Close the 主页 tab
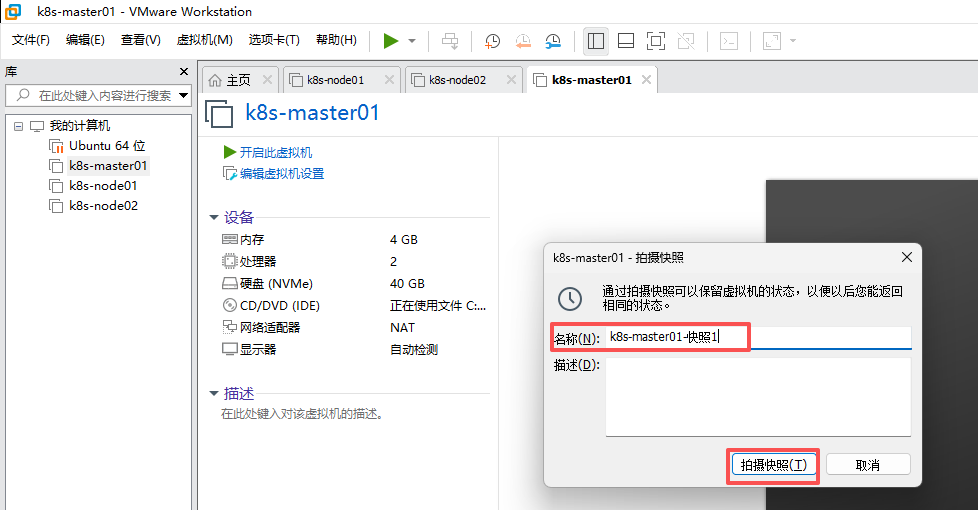Viewport: 978px width, 510px height. [267, 79]
